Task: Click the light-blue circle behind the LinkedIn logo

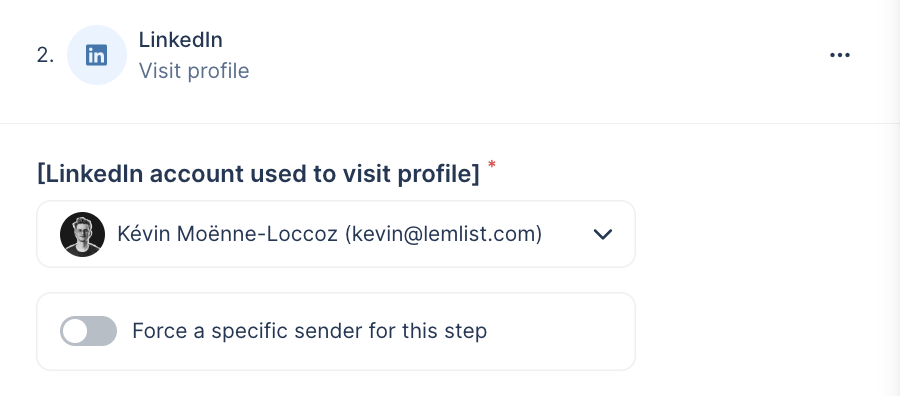Action: coord(96,55)
